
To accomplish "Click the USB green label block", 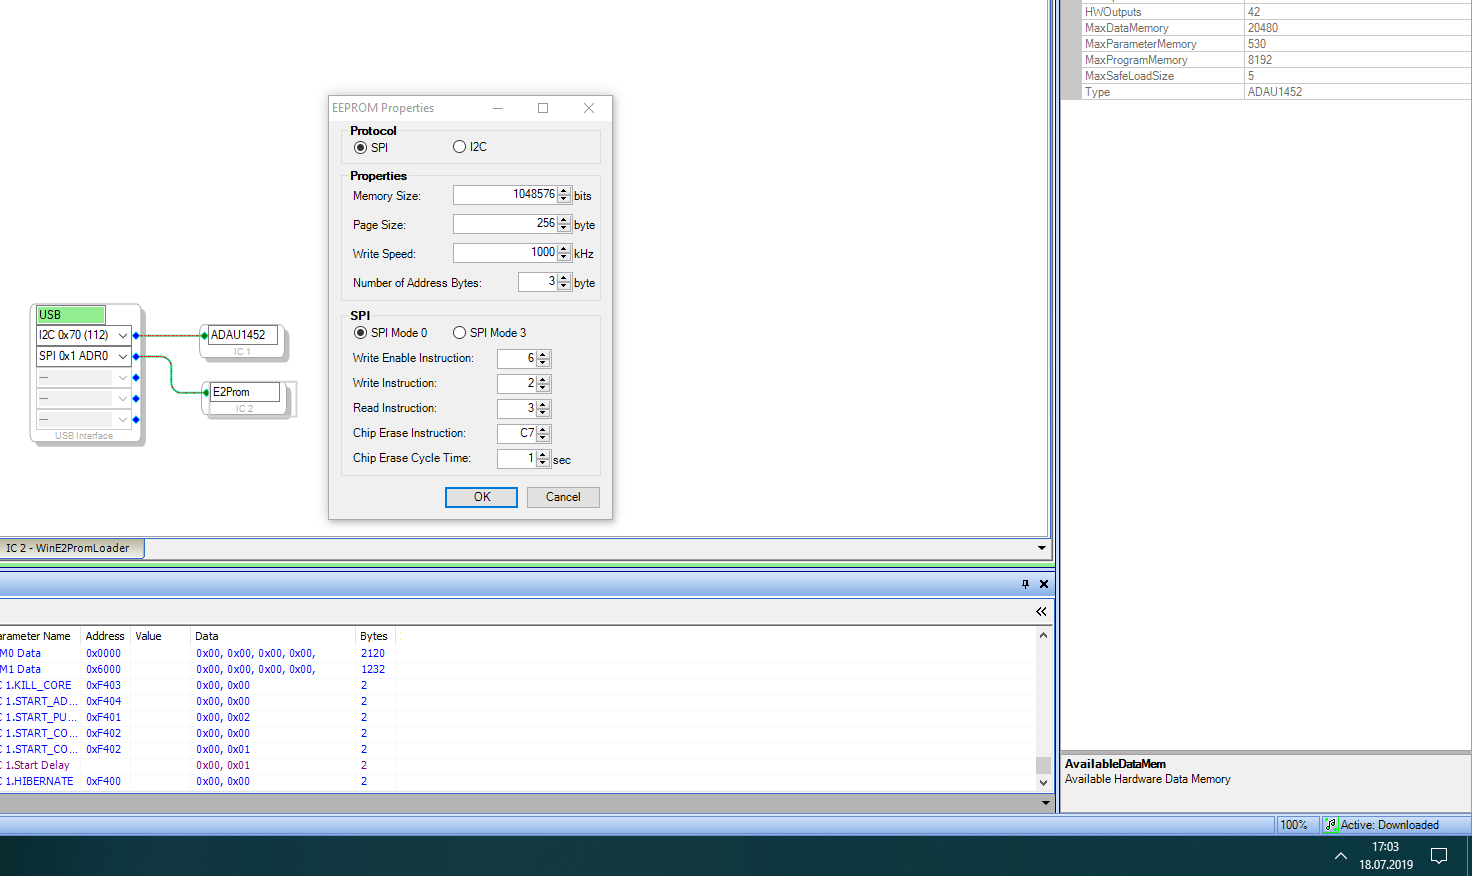I will pos(70,315).
